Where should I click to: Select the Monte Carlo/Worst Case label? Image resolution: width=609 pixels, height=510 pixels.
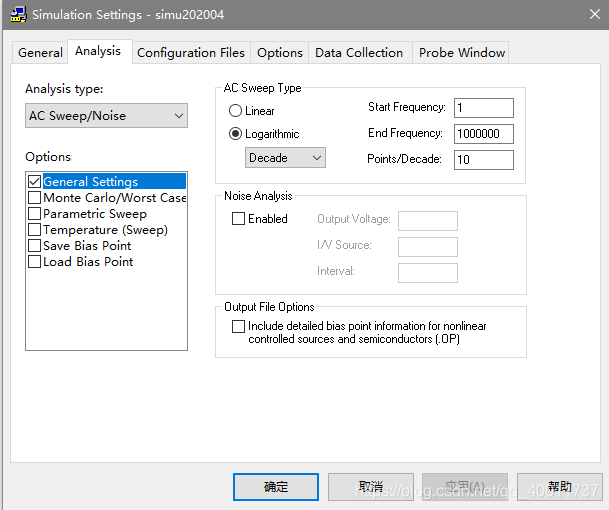point(115,197)
